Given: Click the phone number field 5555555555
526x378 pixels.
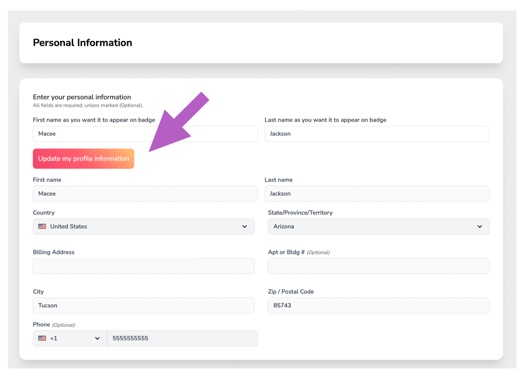Looking at the screenshot, I should pyautogui.click(x=182, y=338).
